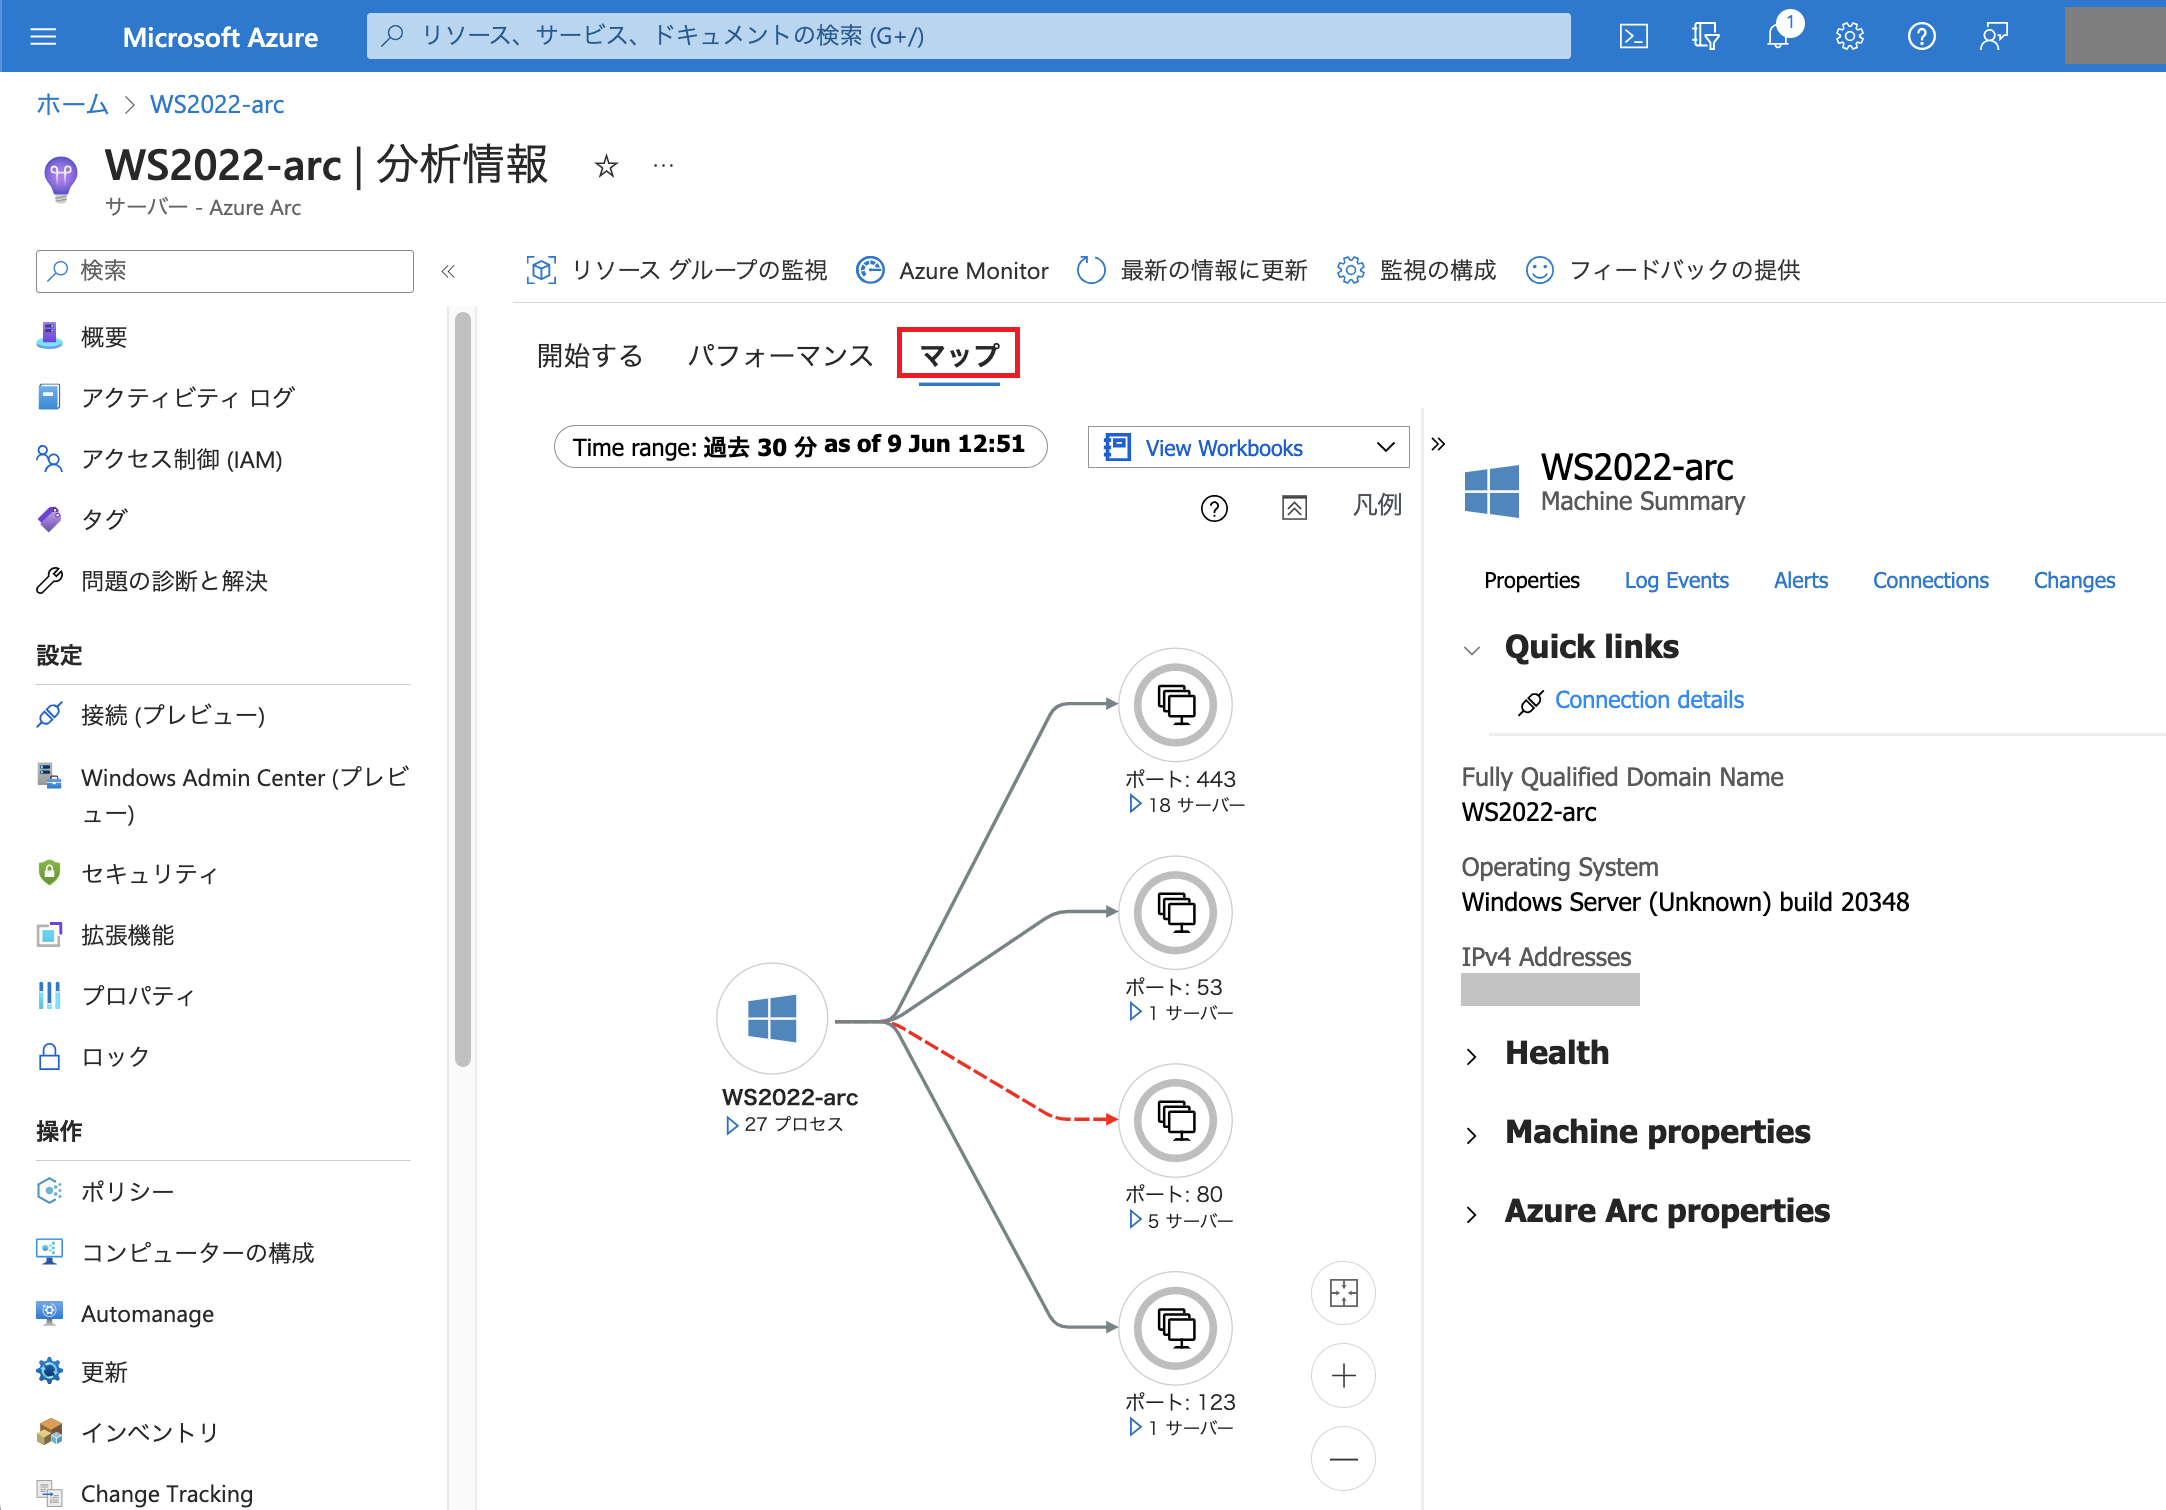
Task: Open 監視の構成 monitoring configuration
Action: pos(1416,270)
